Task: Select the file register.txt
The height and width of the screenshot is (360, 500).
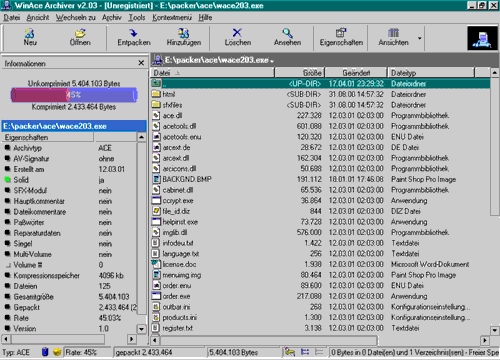Action: point(178,328)
